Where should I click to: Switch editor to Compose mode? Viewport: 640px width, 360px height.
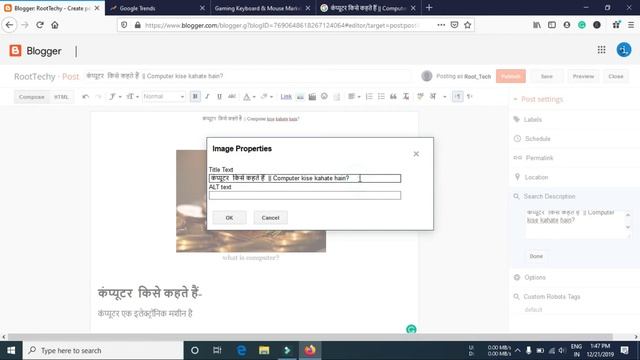[31, 97]
